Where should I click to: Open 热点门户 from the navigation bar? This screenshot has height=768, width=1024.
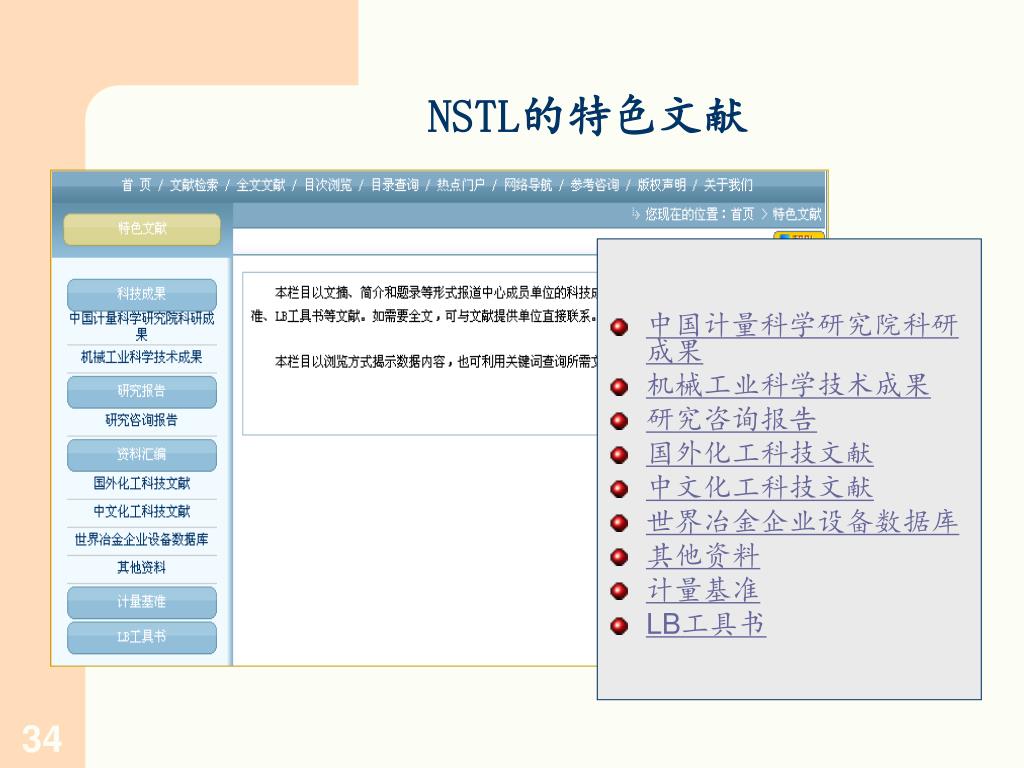(x=461, y=185)
